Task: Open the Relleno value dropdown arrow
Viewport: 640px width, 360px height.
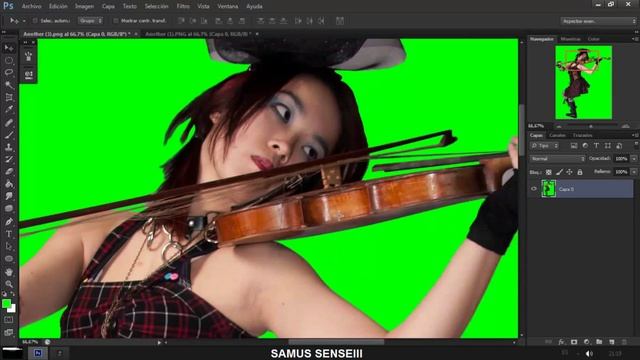Action: (634, 172)
